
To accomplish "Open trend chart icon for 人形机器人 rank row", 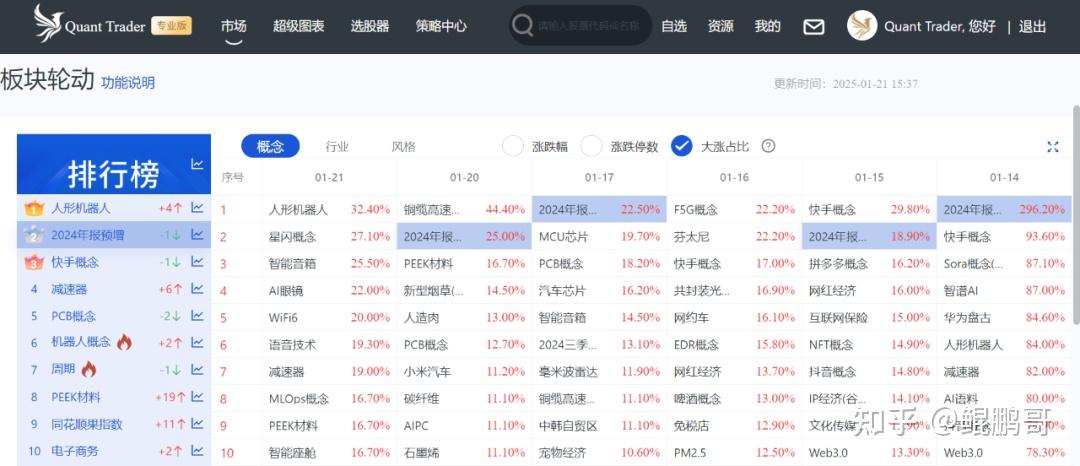I will (x=197, y=207).
